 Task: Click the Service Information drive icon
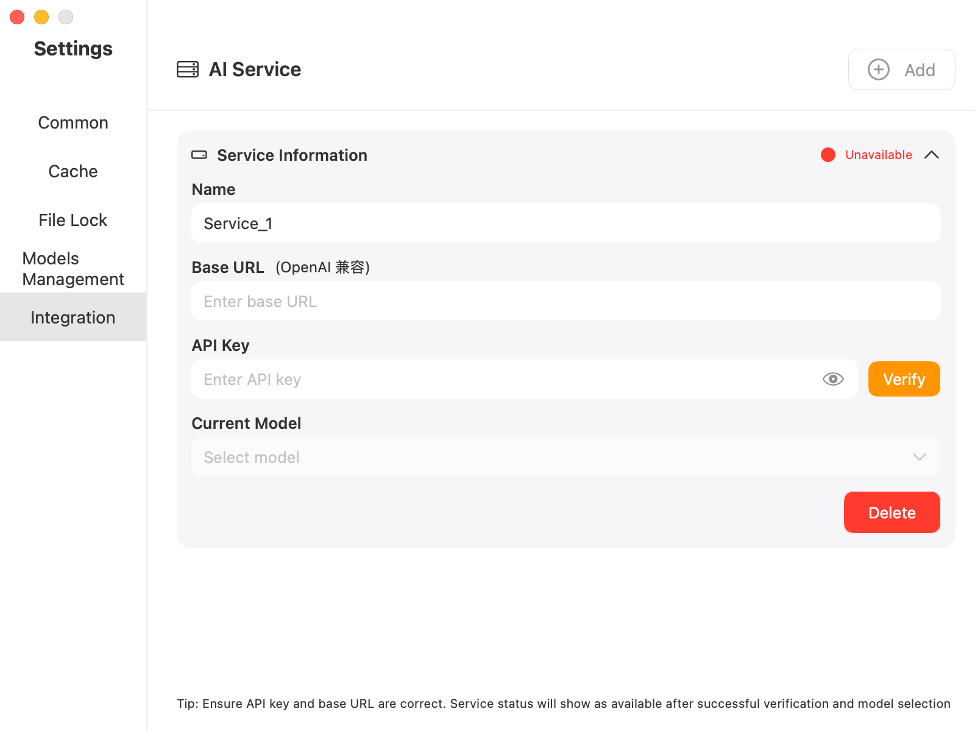(199, 155)
